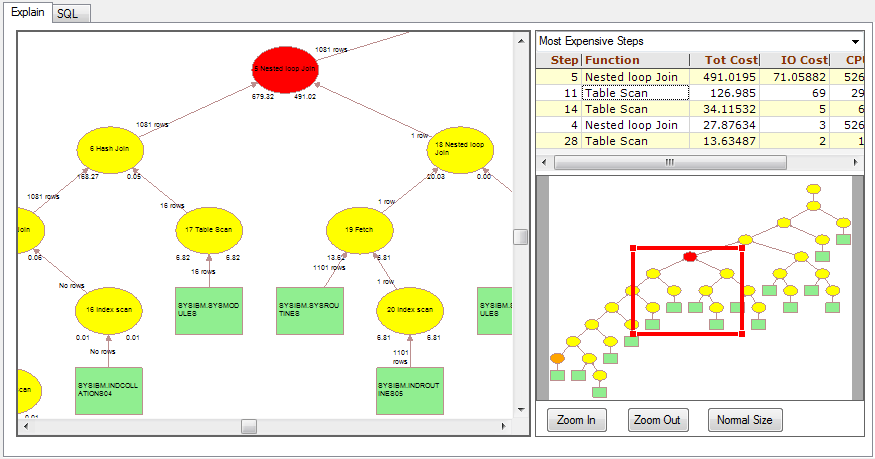This screenshot has height=459, width=875.
Task: Click the 491.0195 total cost cell
Action: pyautogui.click(x=724, y=77)
